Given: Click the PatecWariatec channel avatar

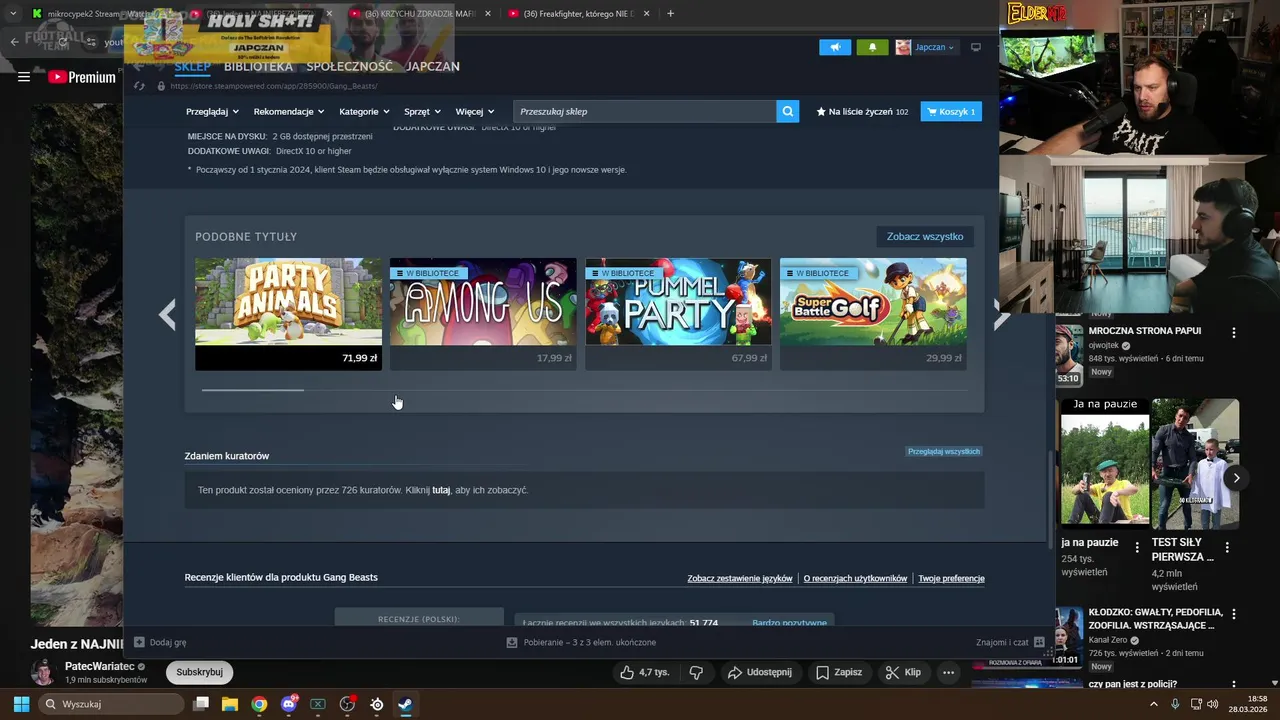Looking at the screenshot, I should click(42, 672).
